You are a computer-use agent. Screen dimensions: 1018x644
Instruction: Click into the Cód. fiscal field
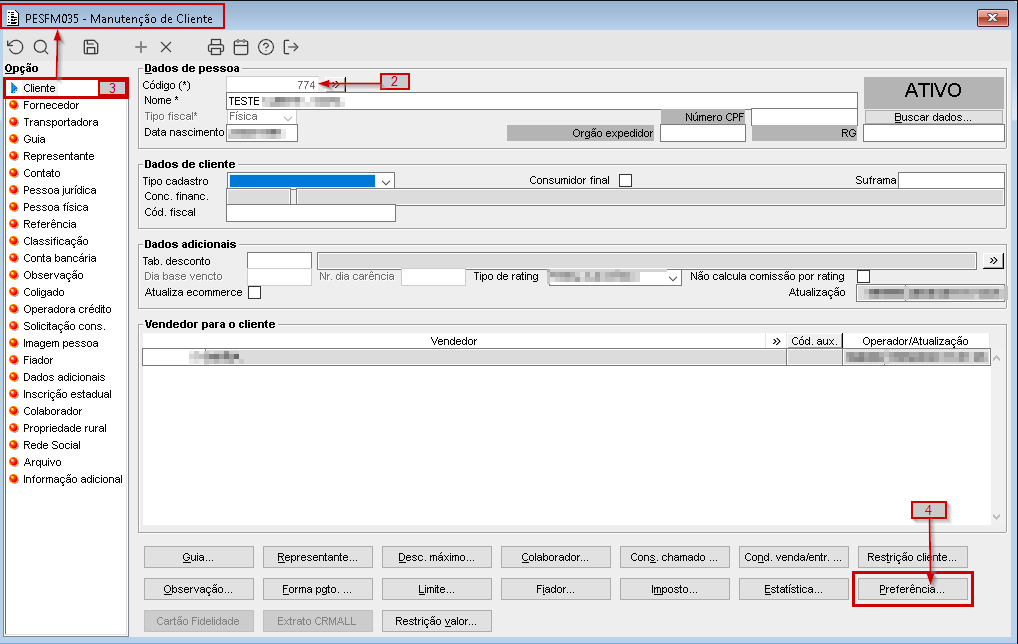click(x=311, y=213)
